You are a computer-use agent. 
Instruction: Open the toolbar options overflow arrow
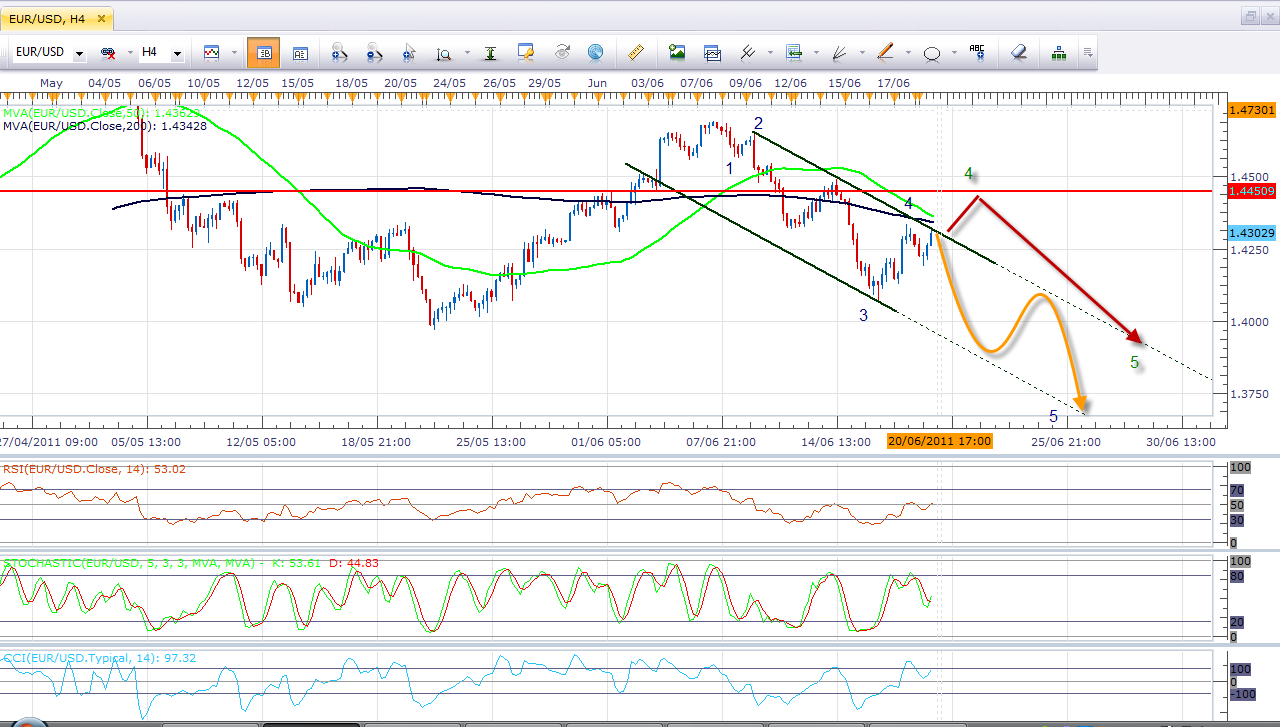pos(1087,52)
